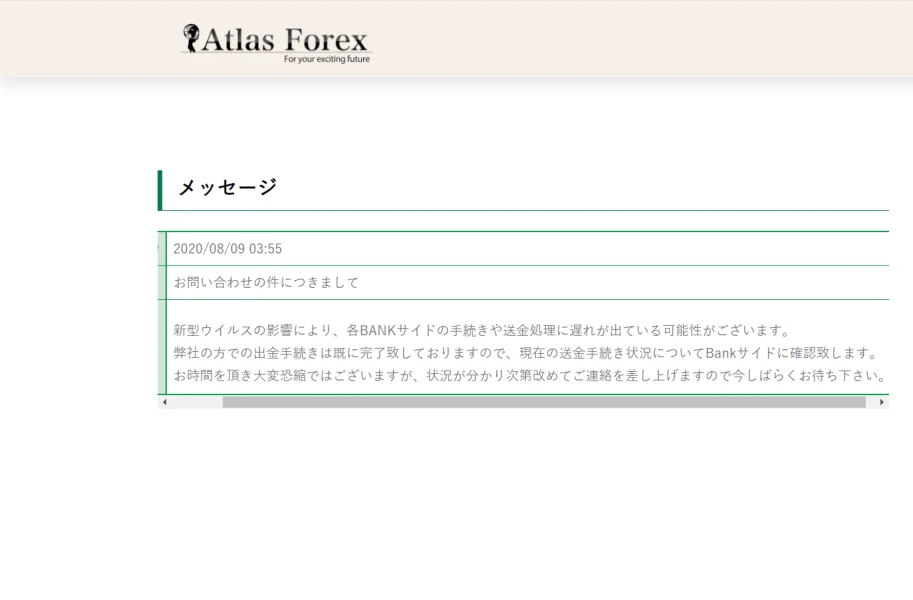Click the green accent bar beside メッセージ
913x600 pixels.
click(x=160, y=190)
